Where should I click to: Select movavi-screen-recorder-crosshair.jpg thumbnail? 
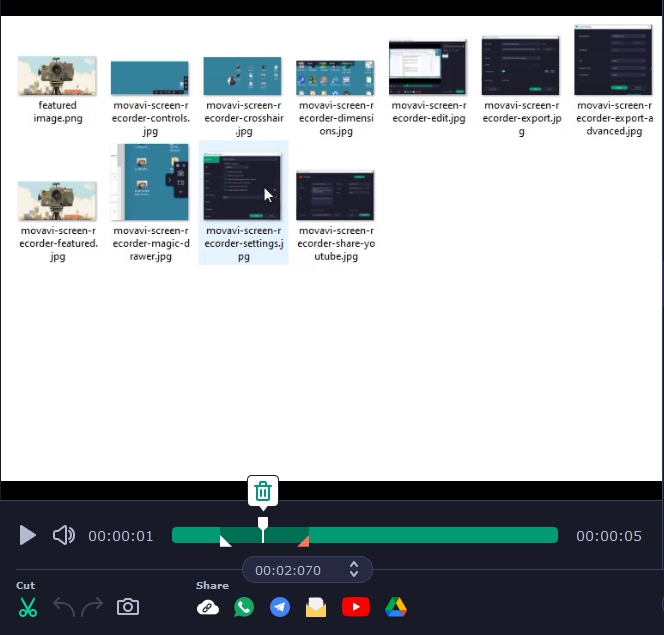(242, 76)
